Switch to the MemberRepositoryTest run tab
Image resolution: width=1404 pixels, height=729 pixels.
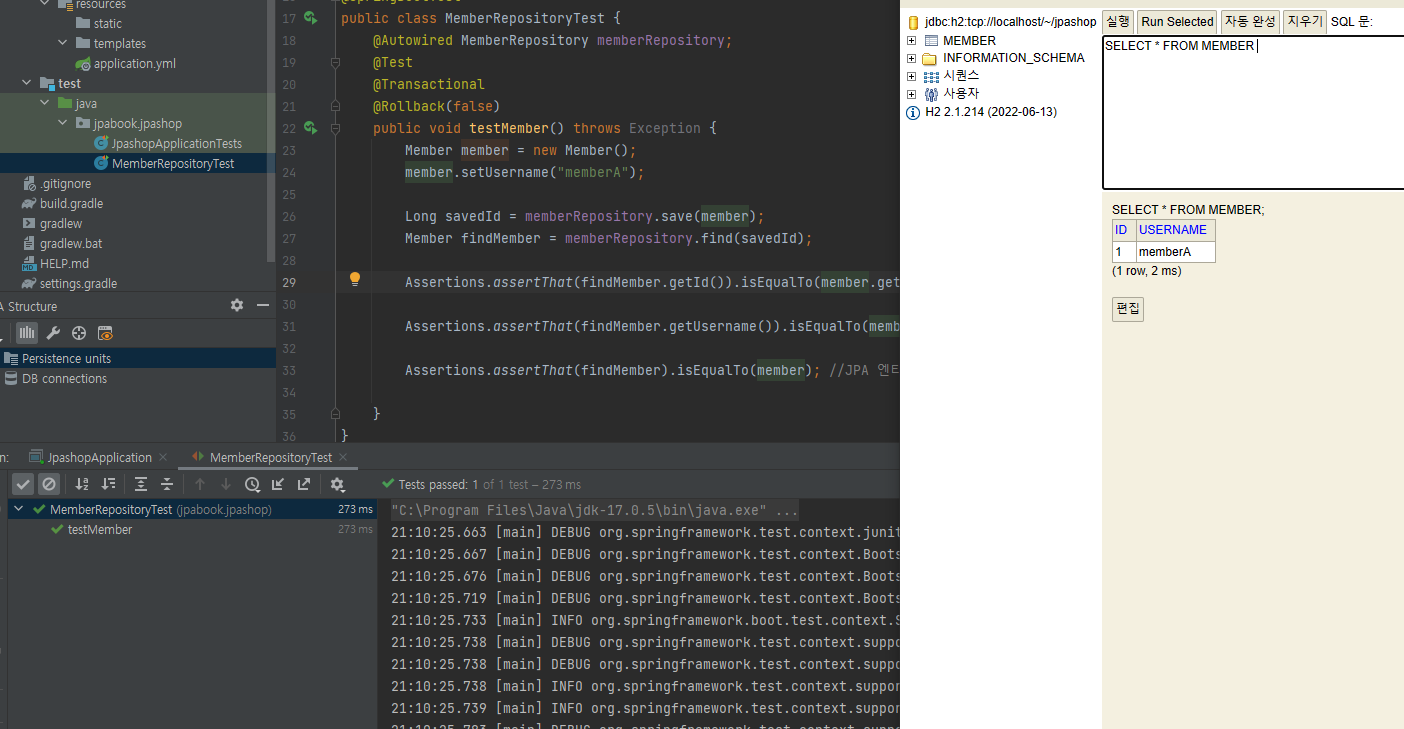[x=262, y=457]
